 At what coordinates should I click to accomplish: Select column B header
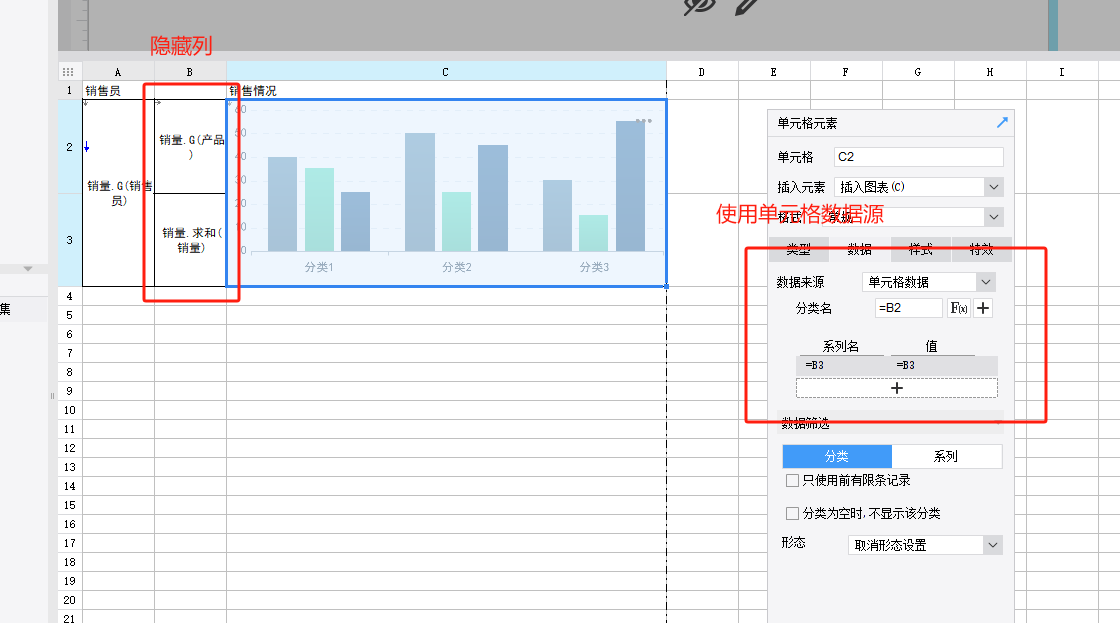[190, 72]
